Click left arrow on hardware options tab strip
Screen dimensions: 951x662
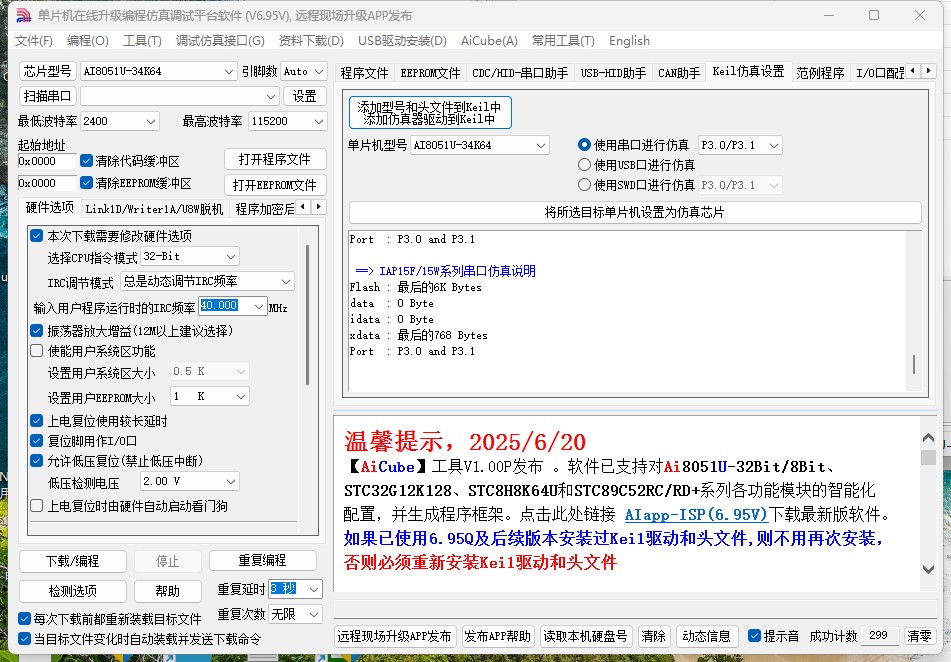303,207
